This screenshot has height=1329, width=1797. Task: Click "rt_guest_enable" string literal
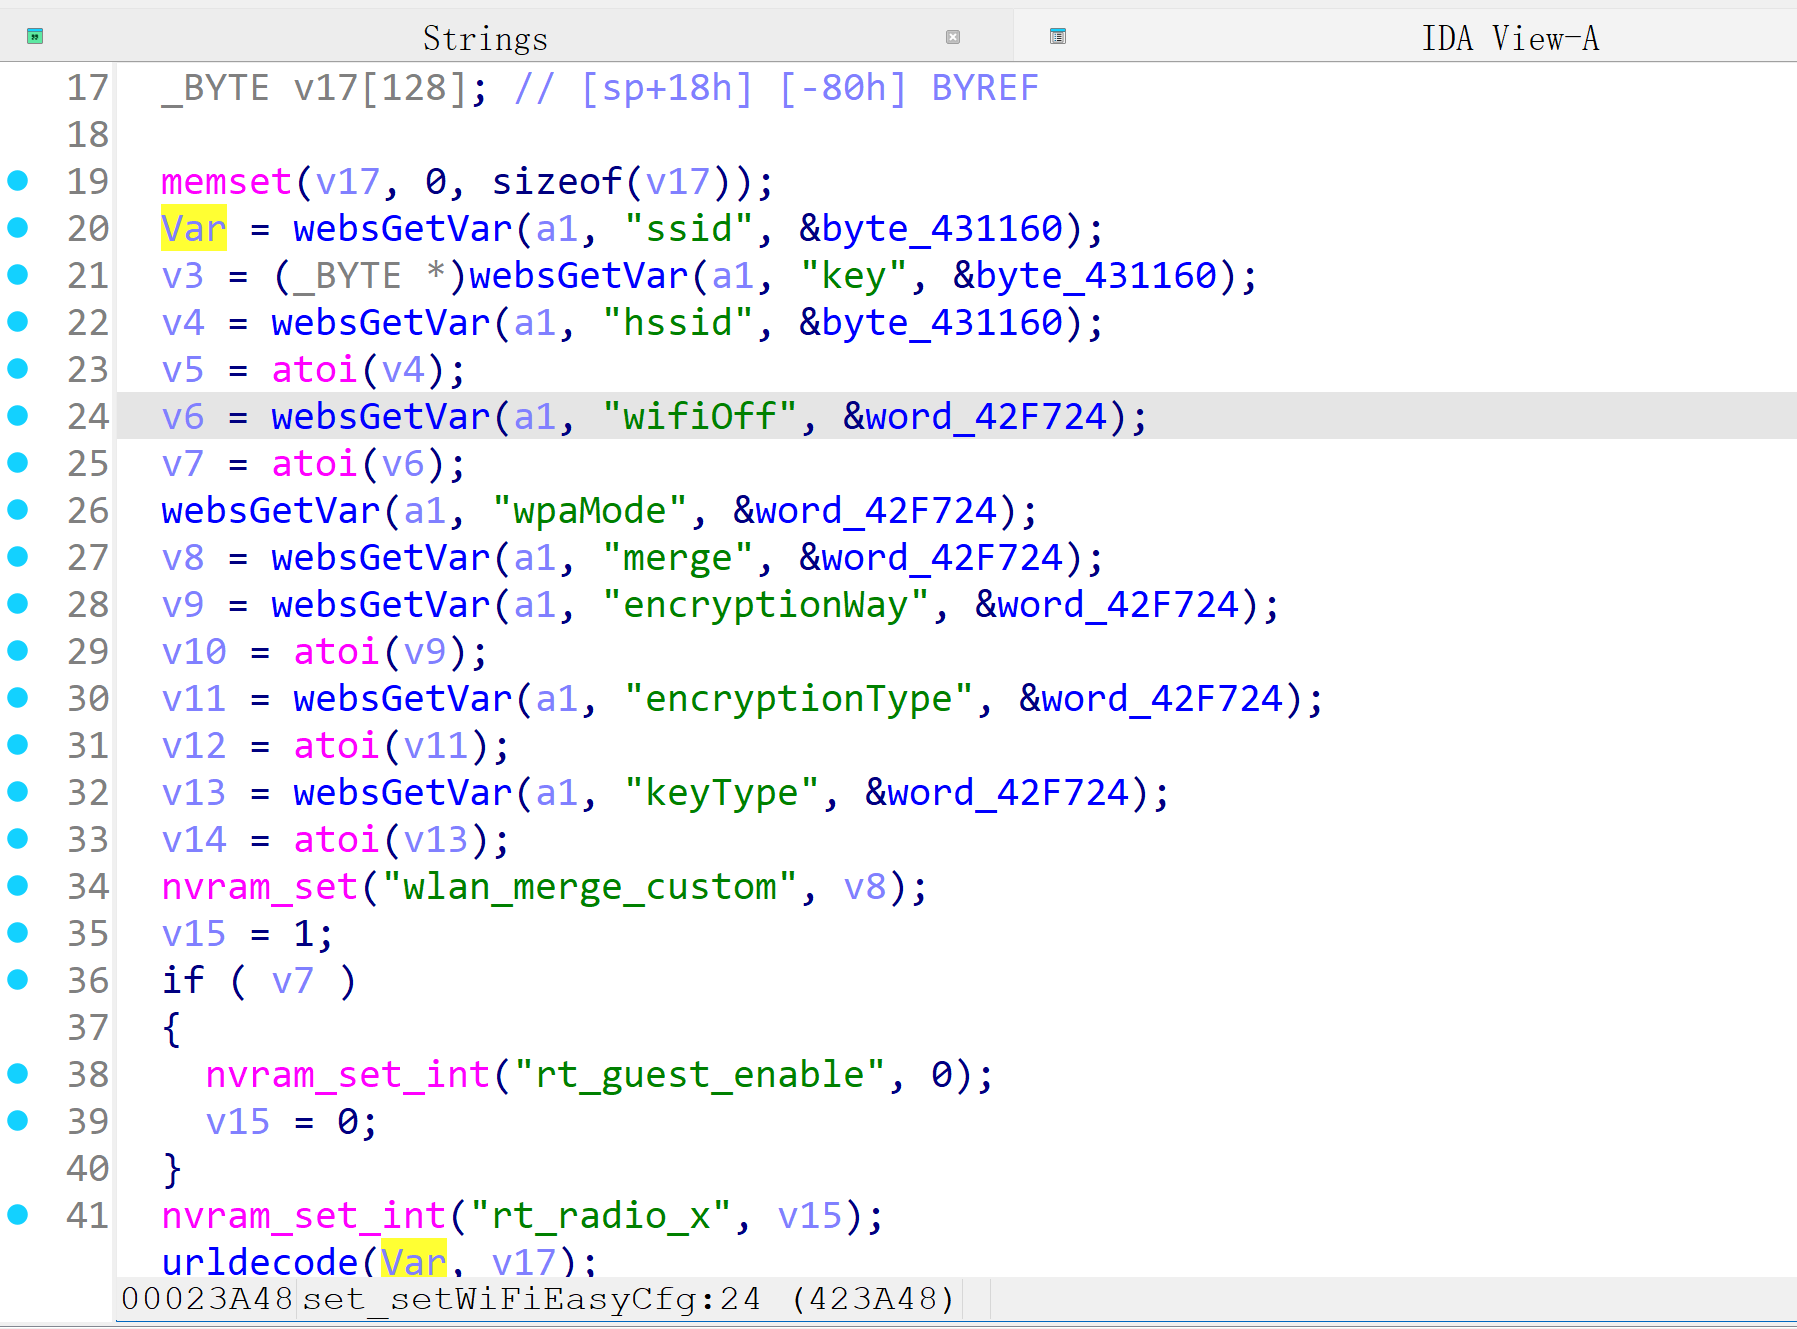click(x=700, y=1074)
